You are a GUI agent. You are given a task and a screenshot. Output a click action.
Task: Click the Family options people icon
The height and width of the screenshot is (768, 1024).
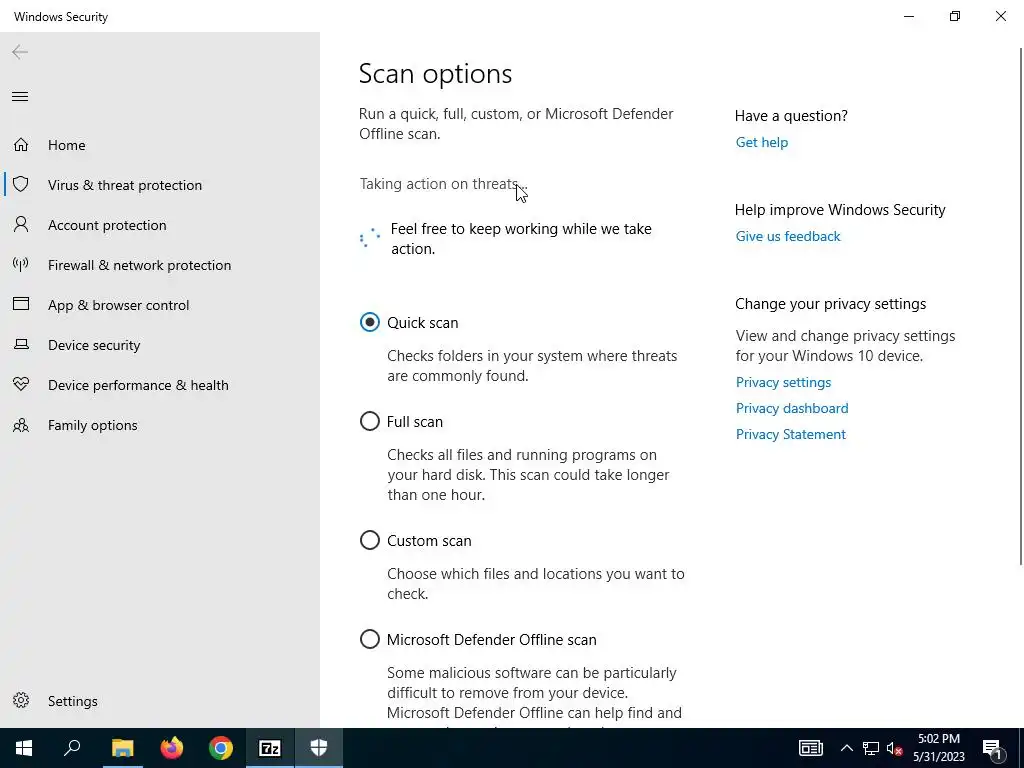pos(21,425)
